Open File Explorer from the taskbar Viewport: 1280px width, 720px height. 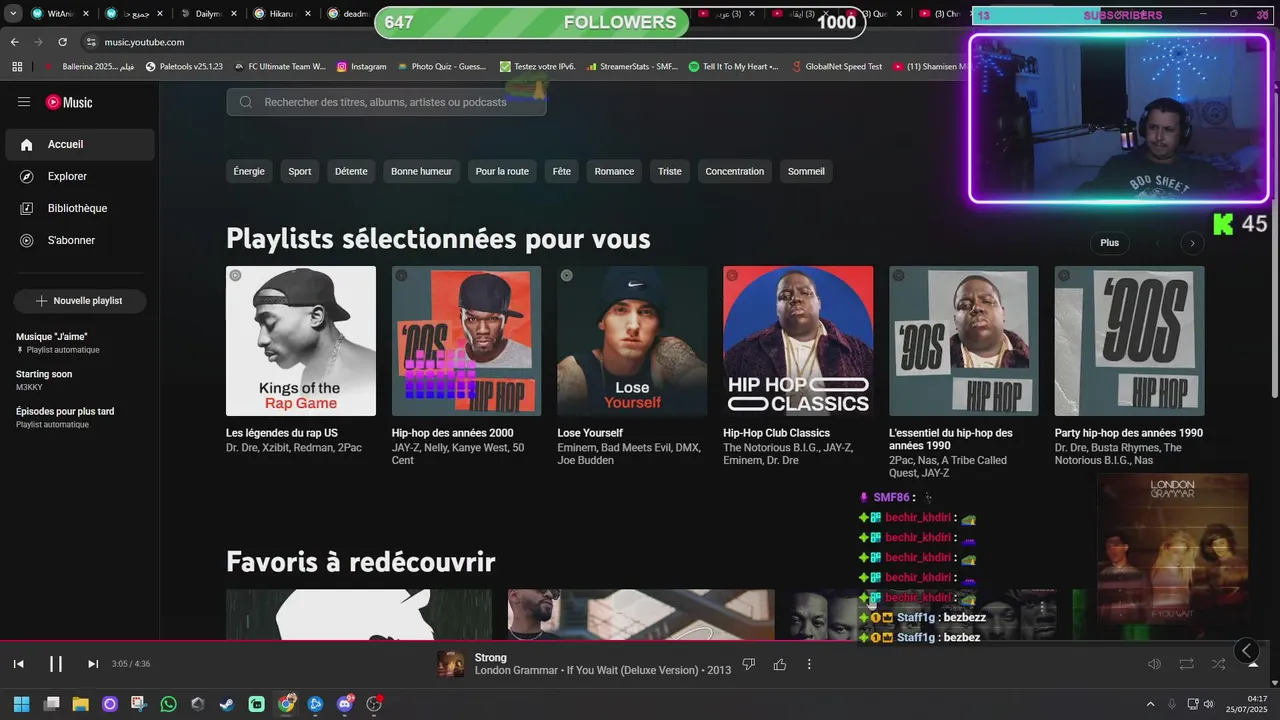(80, 704)
